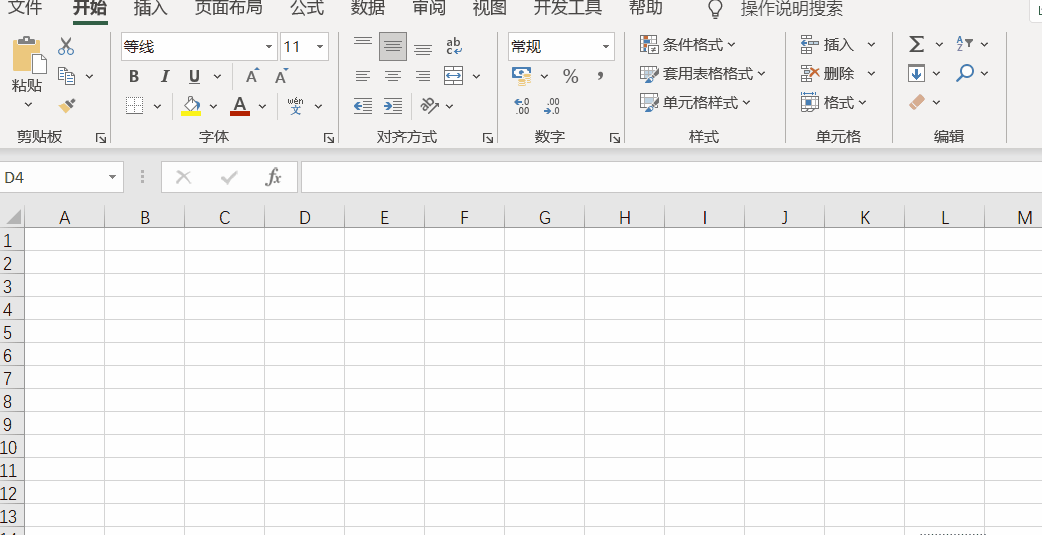This screenshot has width=1042, height=535.
Task: Click the Percent Style icon
Action: coord(570,76)
